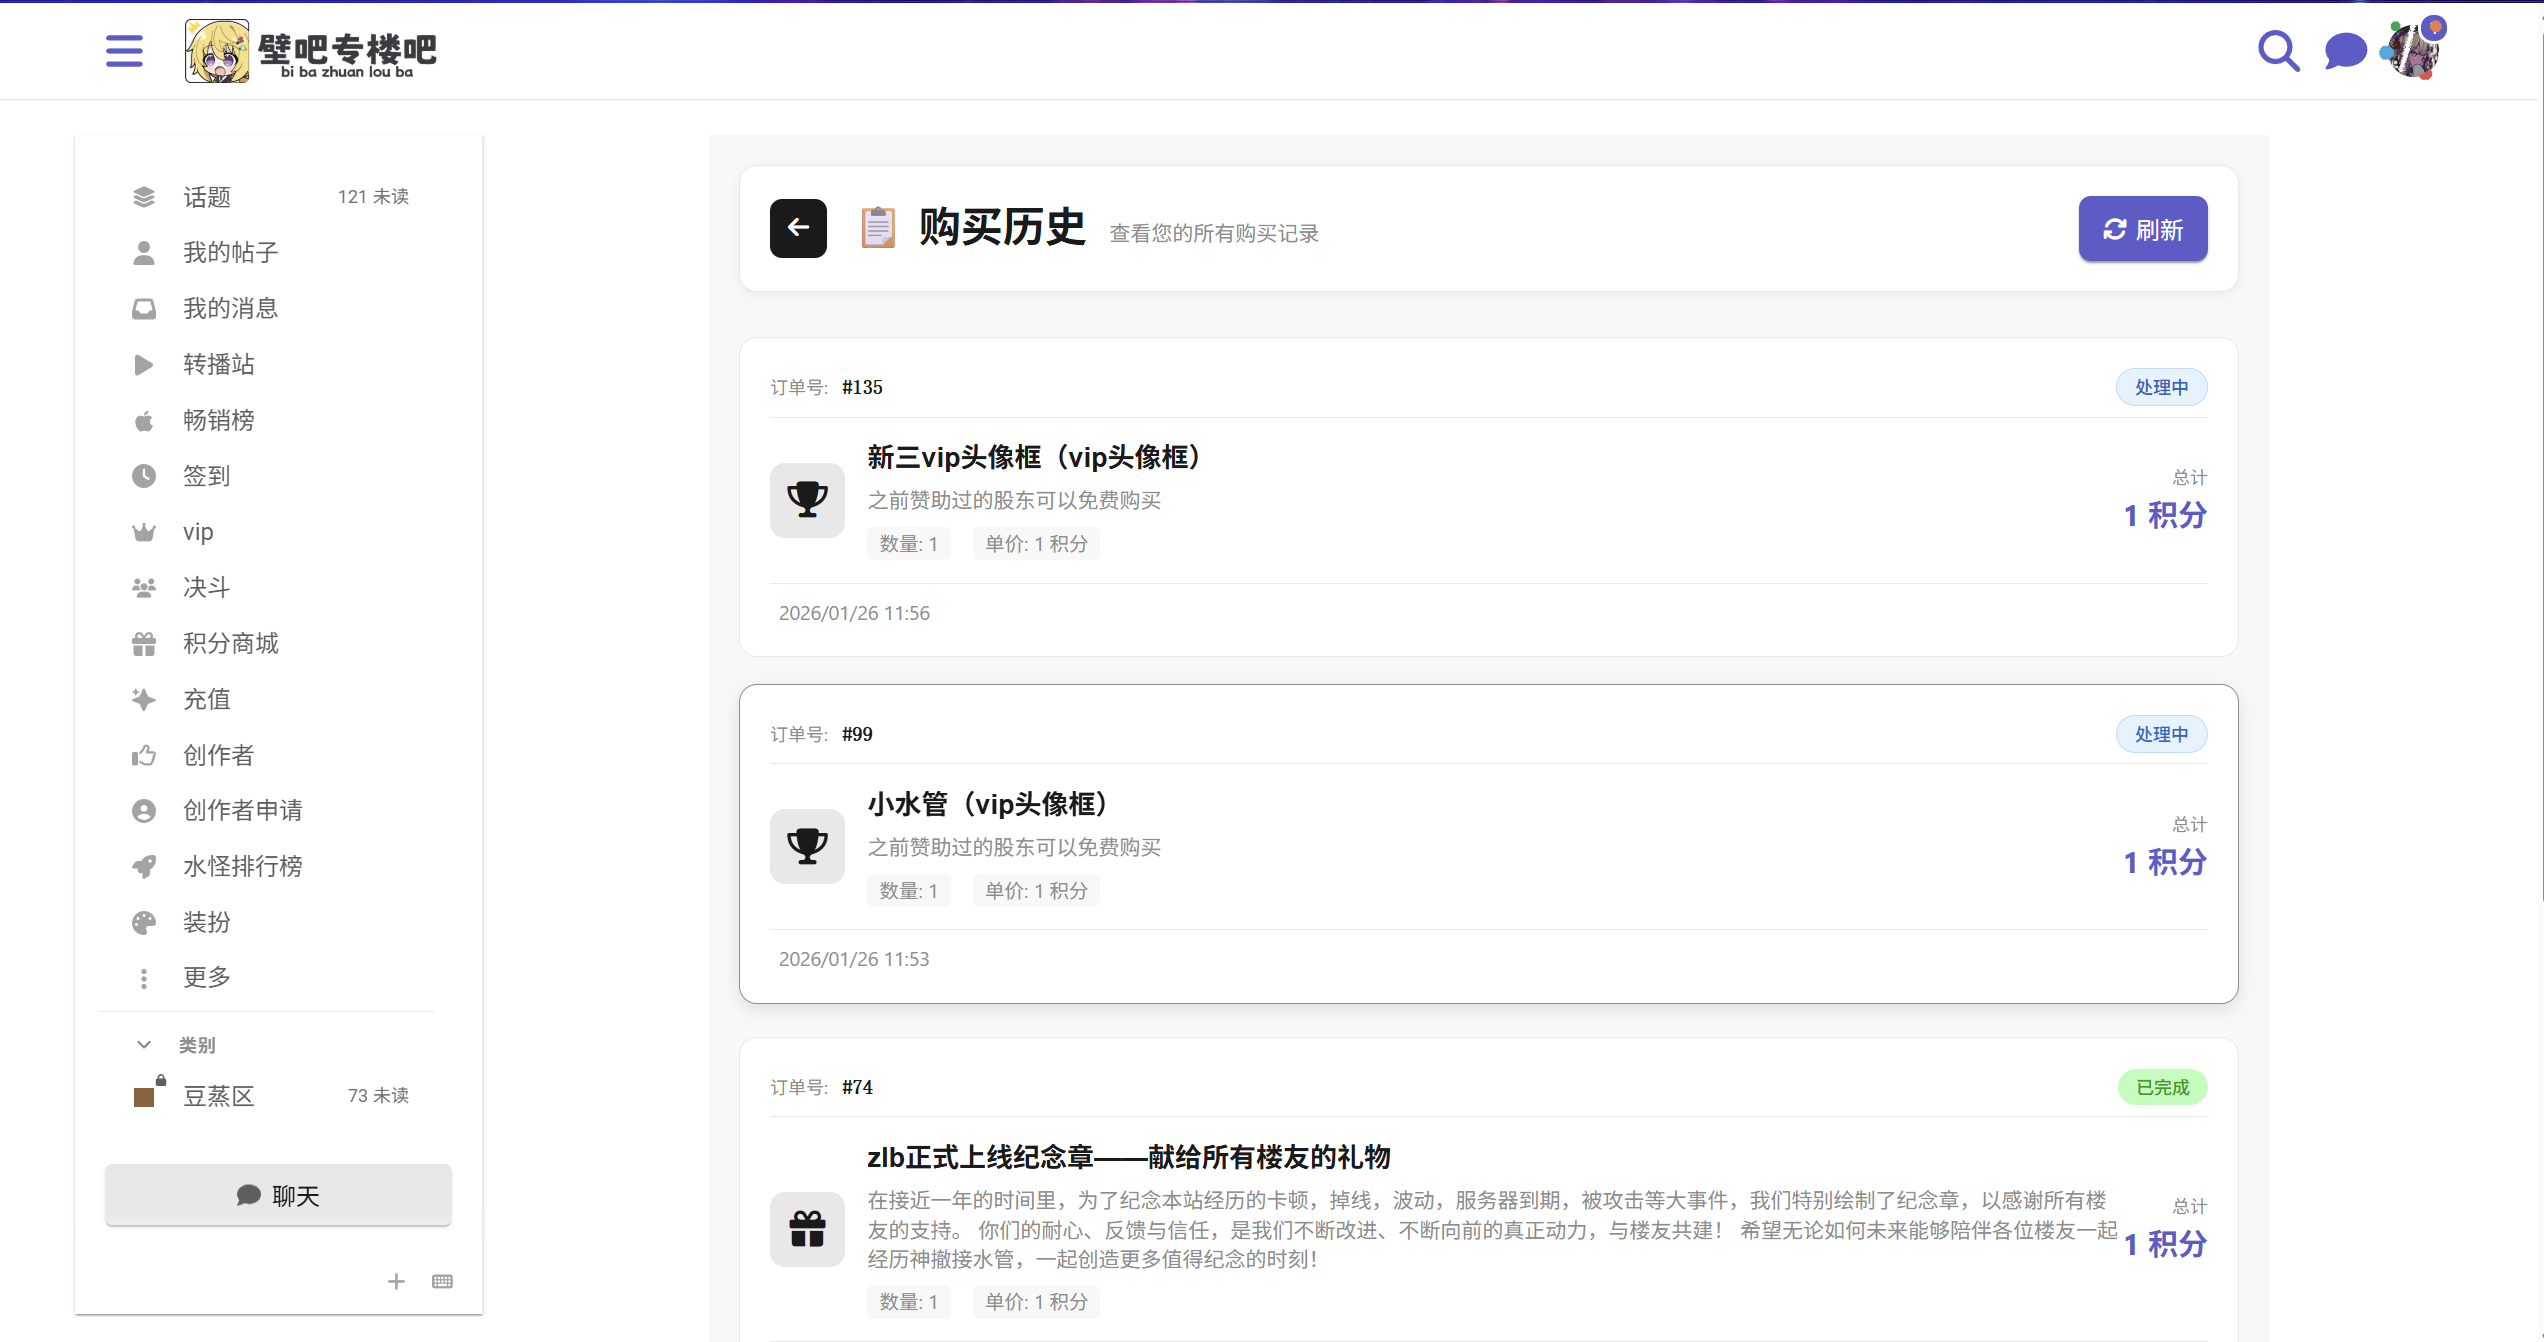Click the 壁吧专楼吧 site logo
Viewport: 2544px width, 1342px height.
(311, 50)
